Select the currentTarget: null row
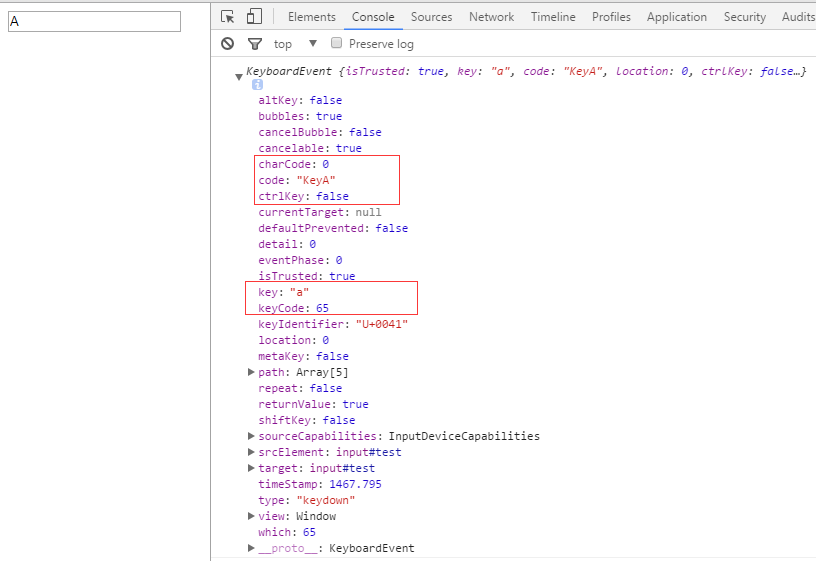Viewport: 816px width, 561px height. pos(320,212)
